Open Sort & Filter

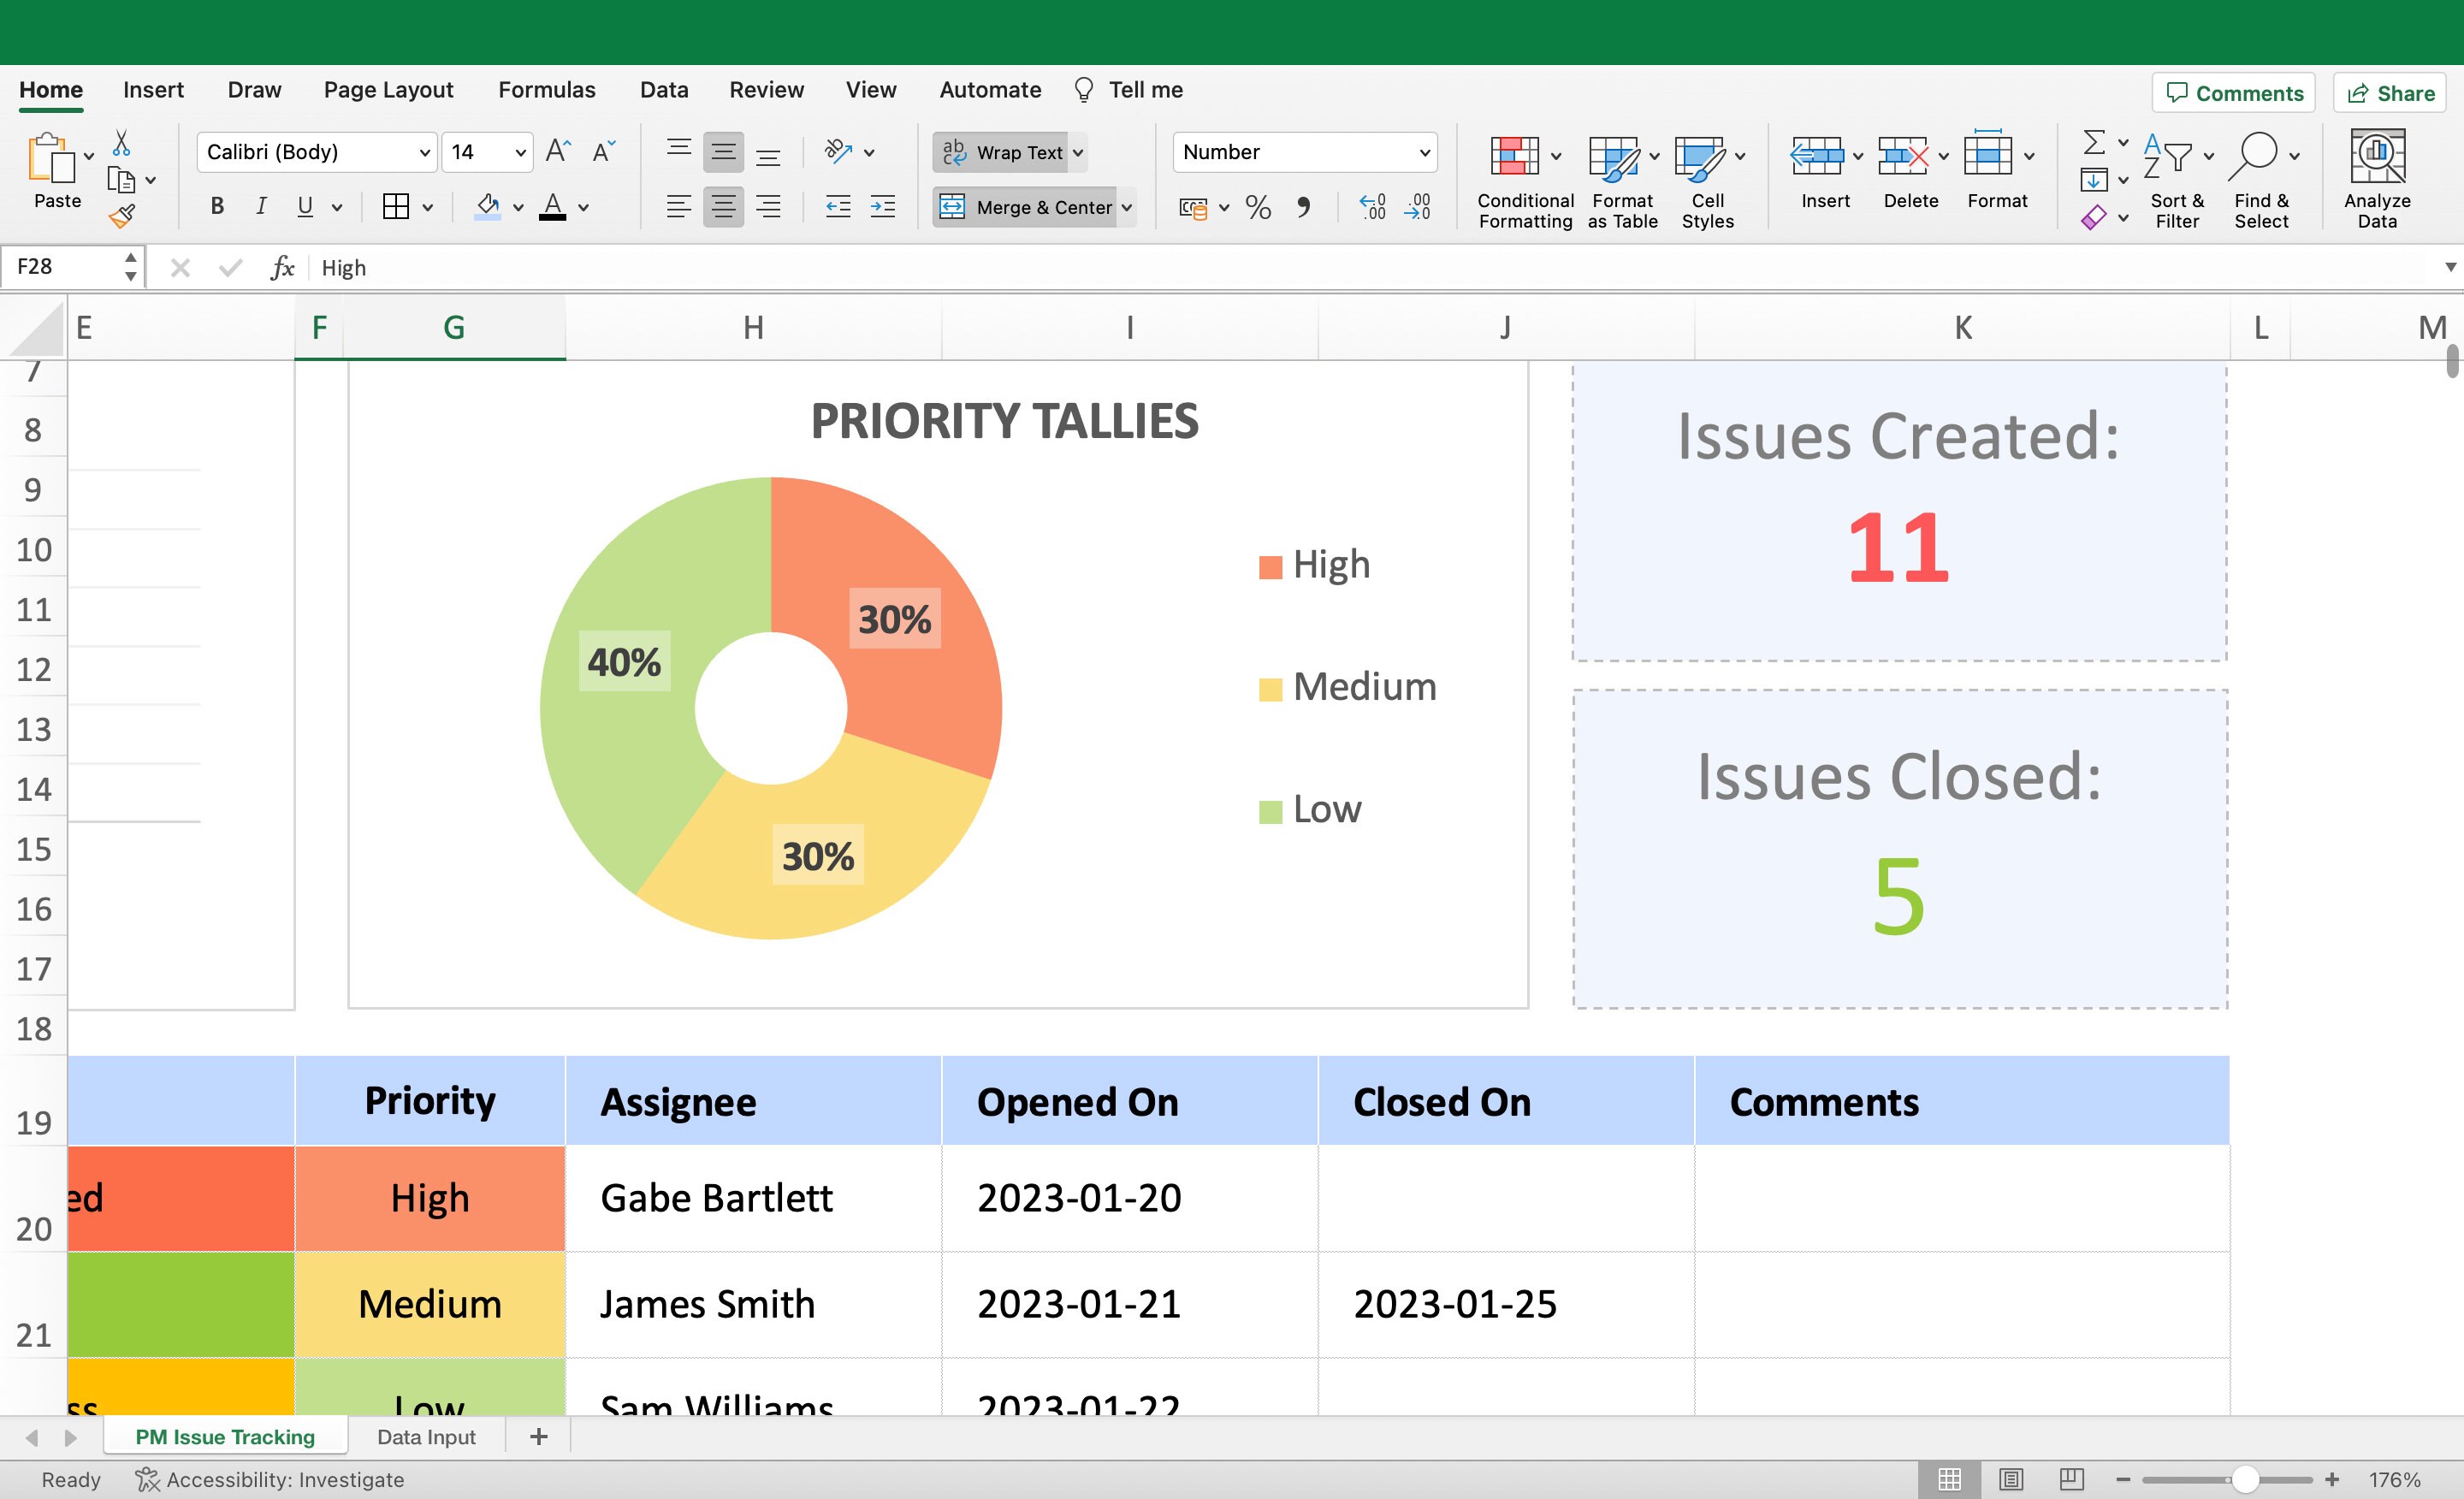point(2176,180)
